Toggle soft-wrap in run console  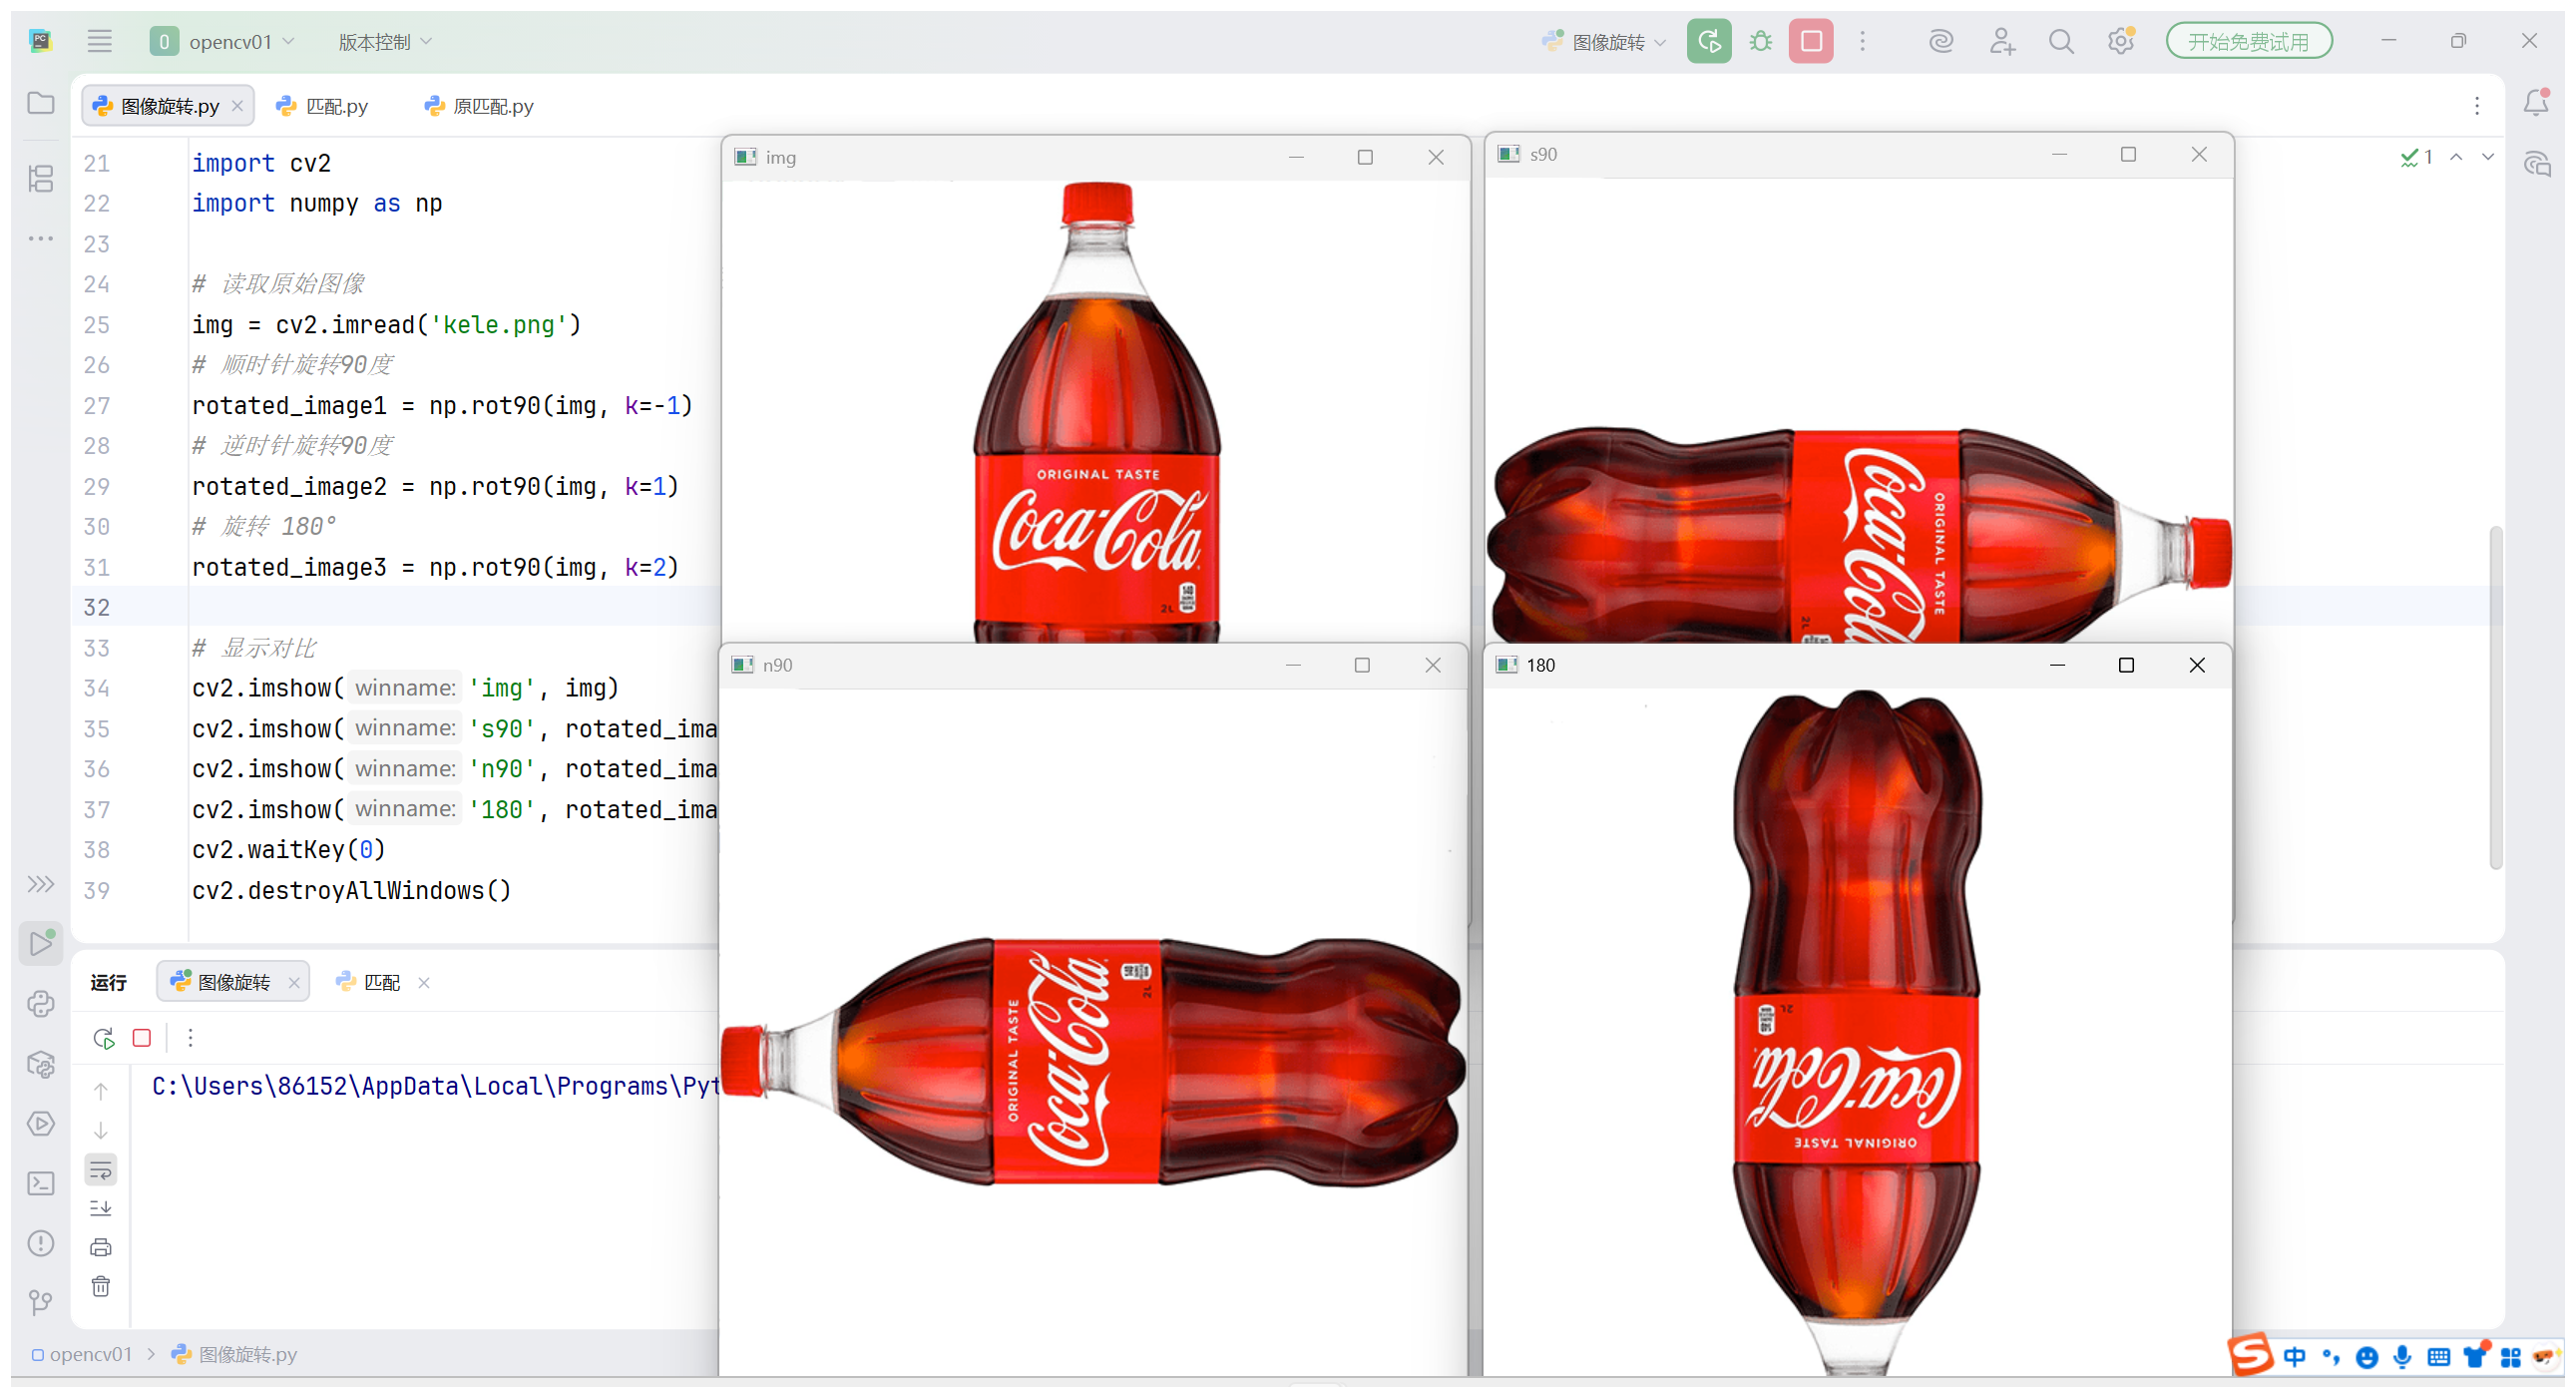[101, 1170]
